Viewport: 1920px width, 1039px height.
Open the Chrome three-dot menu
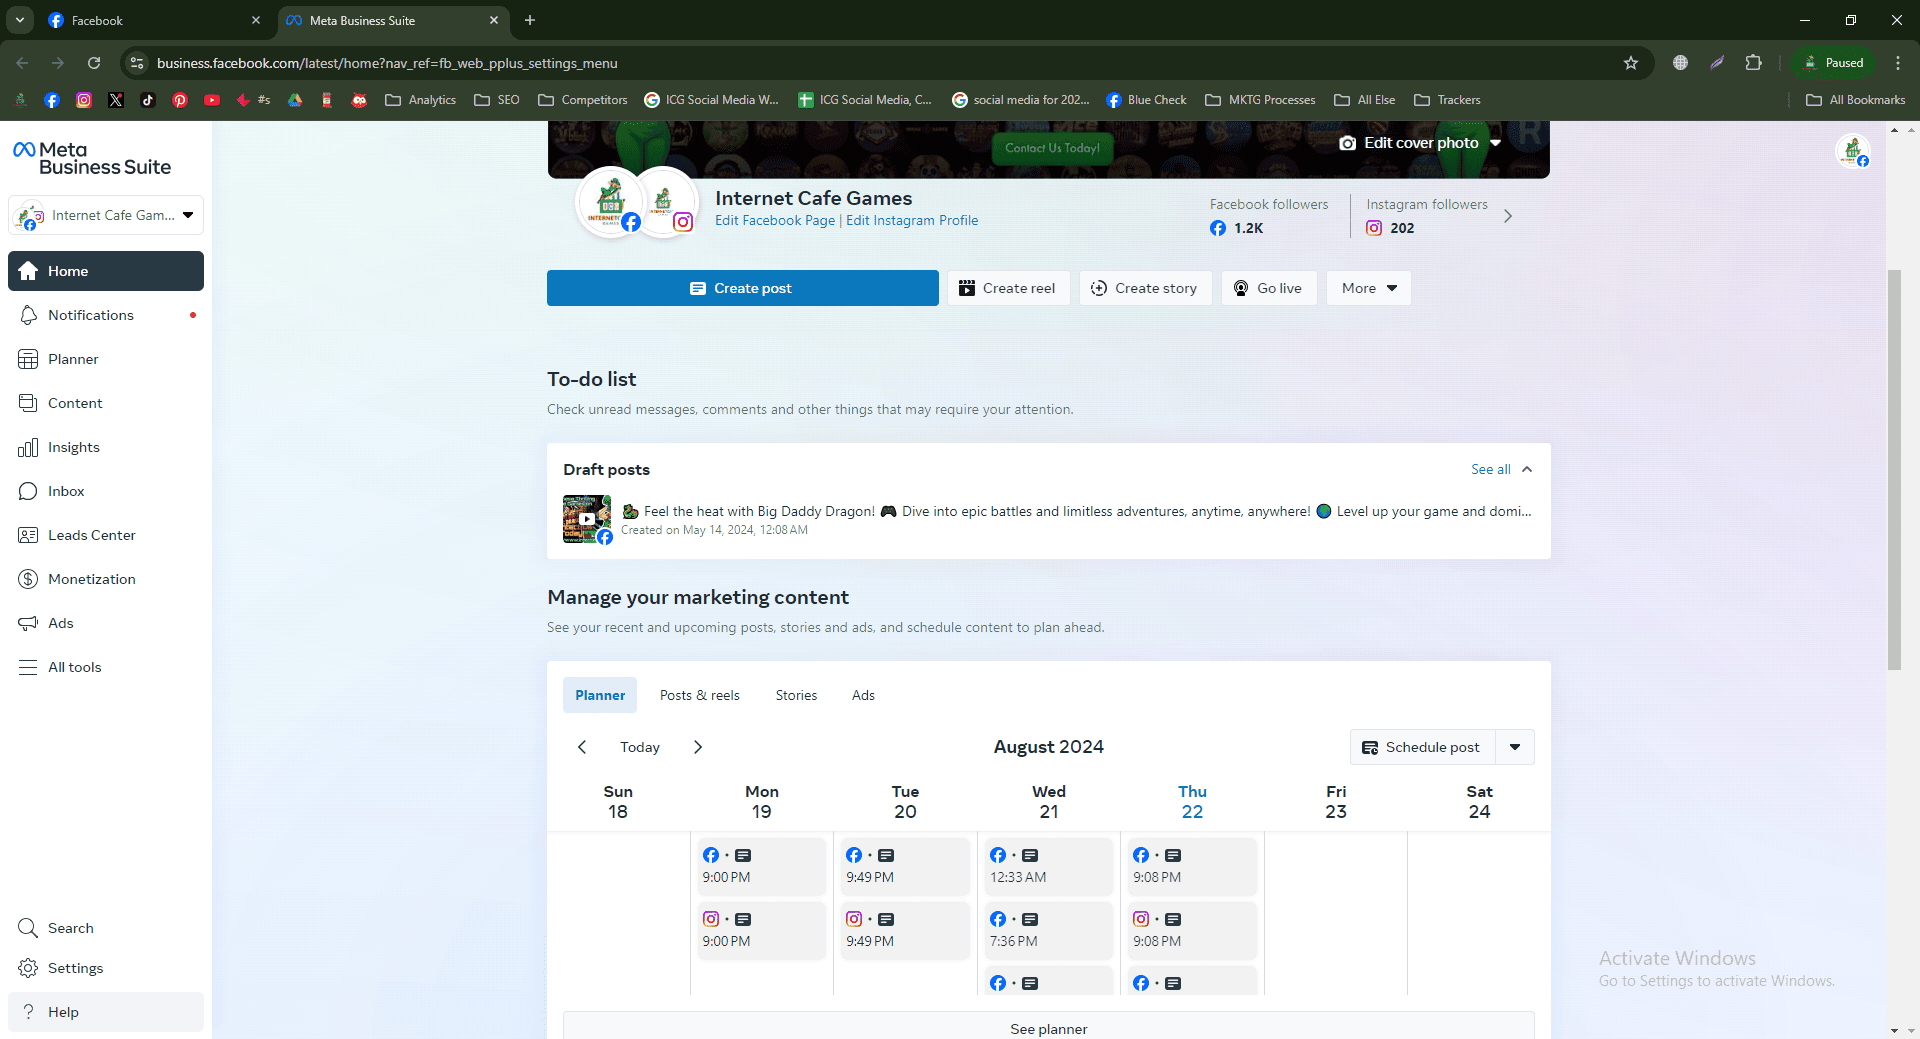click(x=1898, y=63)
